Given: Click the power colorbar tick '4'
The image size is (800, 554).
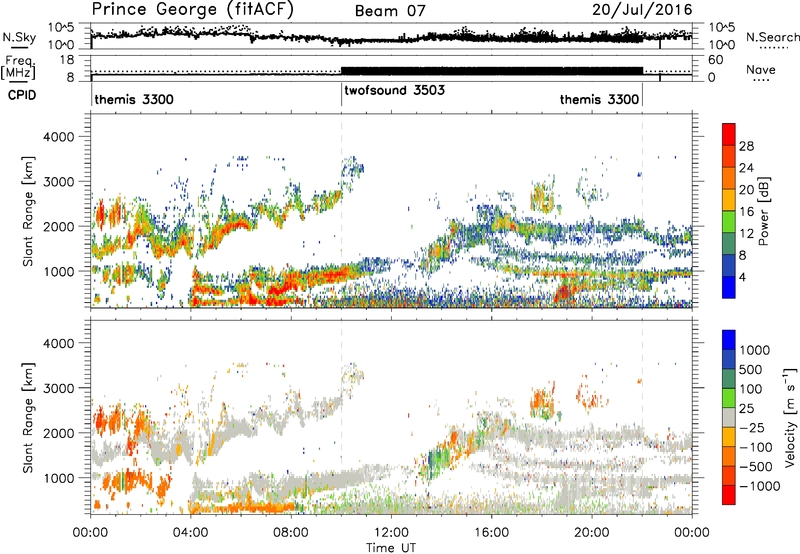Looking at the screenshot, I should [x=743, y=278].
